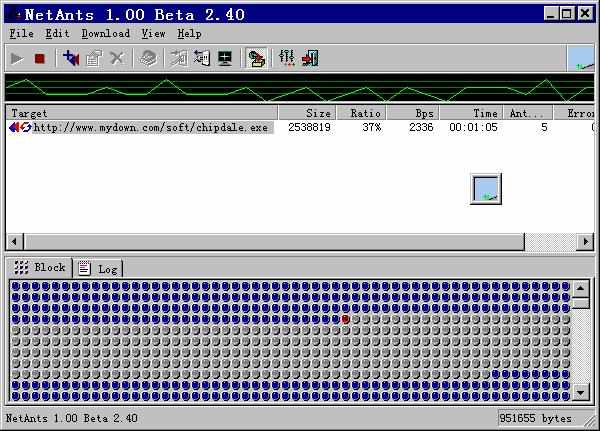Viewport: 600px width, 431px height.
Task: Click the Error column header
Action: 574,113
